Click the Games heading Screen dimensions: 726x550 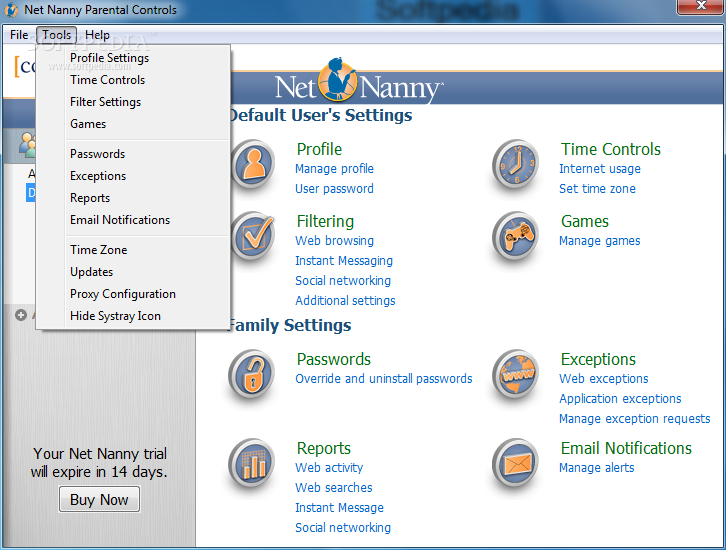point(585,221)
